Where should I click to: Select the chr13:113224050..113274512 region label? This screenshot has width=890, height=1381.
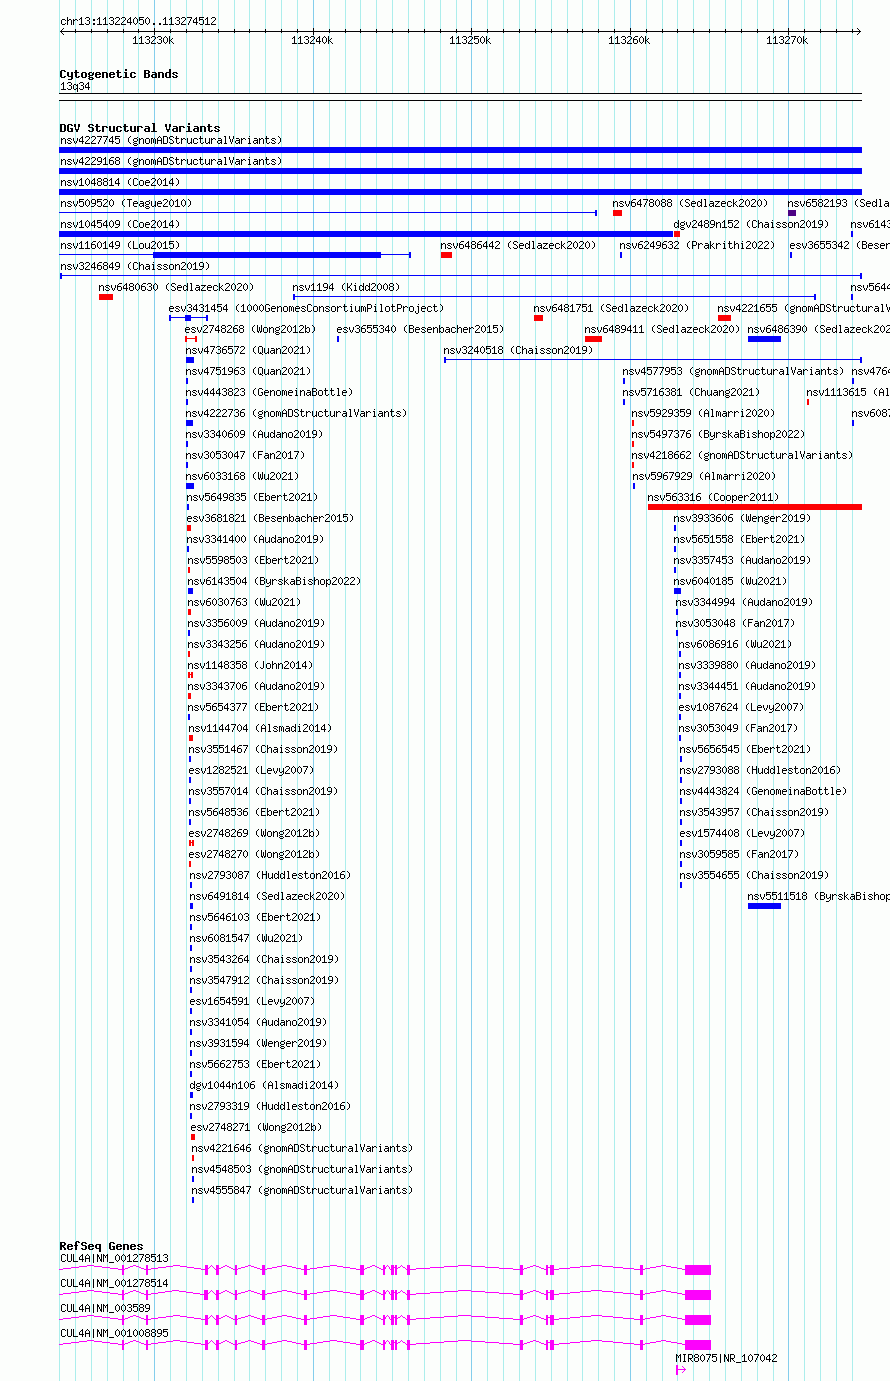pyautogui.click(x=138, y=21)
